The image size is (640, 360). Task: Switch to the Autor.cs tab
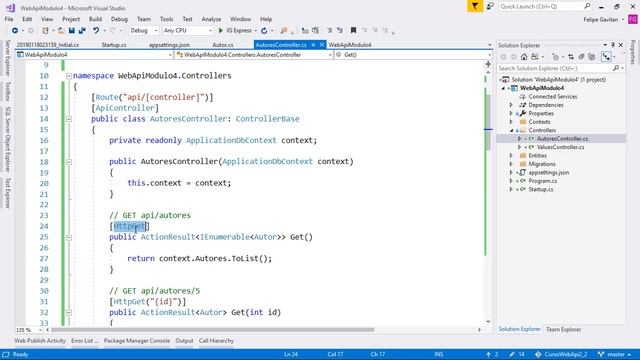223,45
